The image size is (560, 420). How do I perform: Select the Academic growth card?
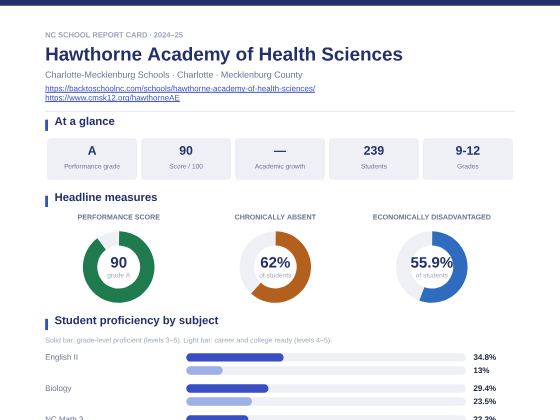pyautogui.click(x=280, y=159)
